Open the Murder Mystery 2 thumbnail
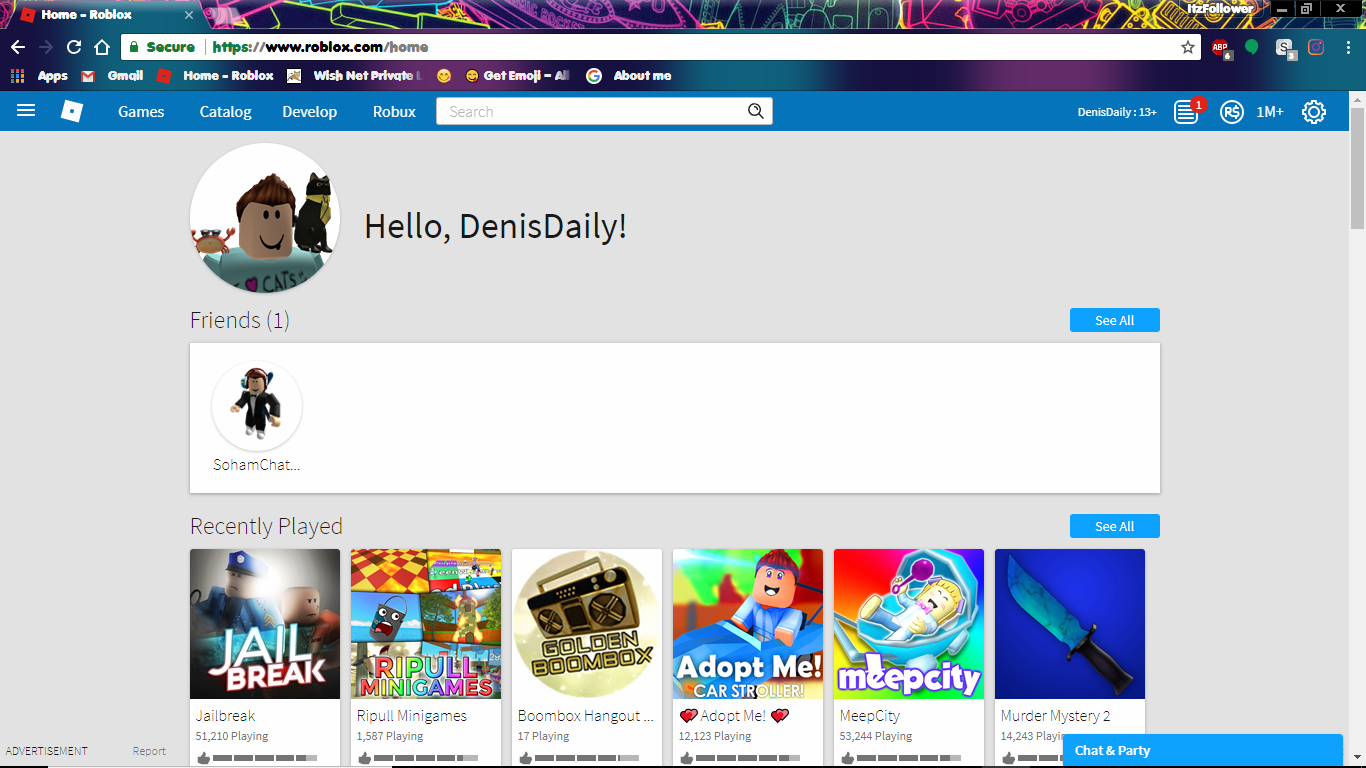1366x768 pixels. [x=1070, y=624]
